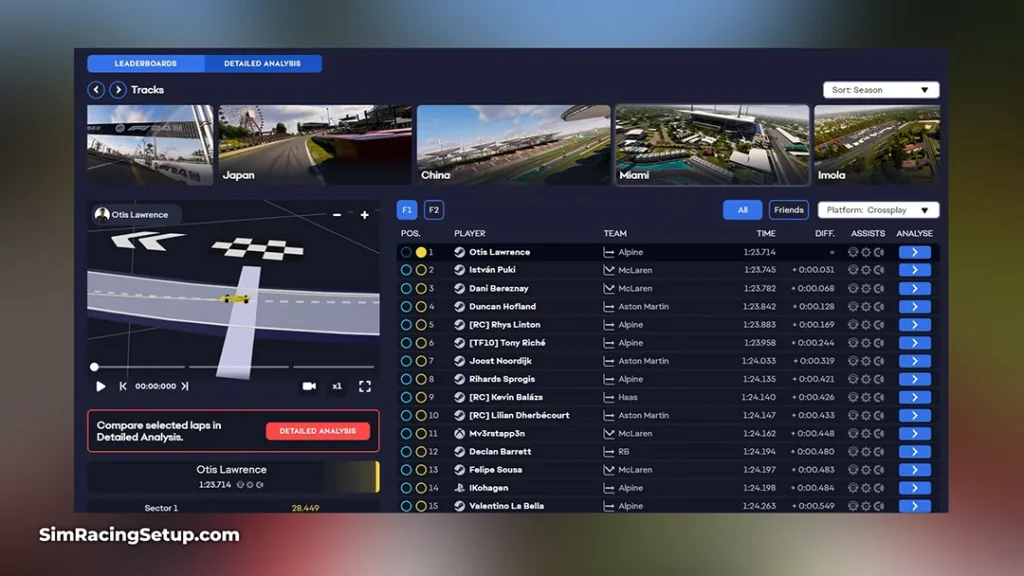Click the camera view icon in replay controls
1024x576 pixels.
[311, 386]
